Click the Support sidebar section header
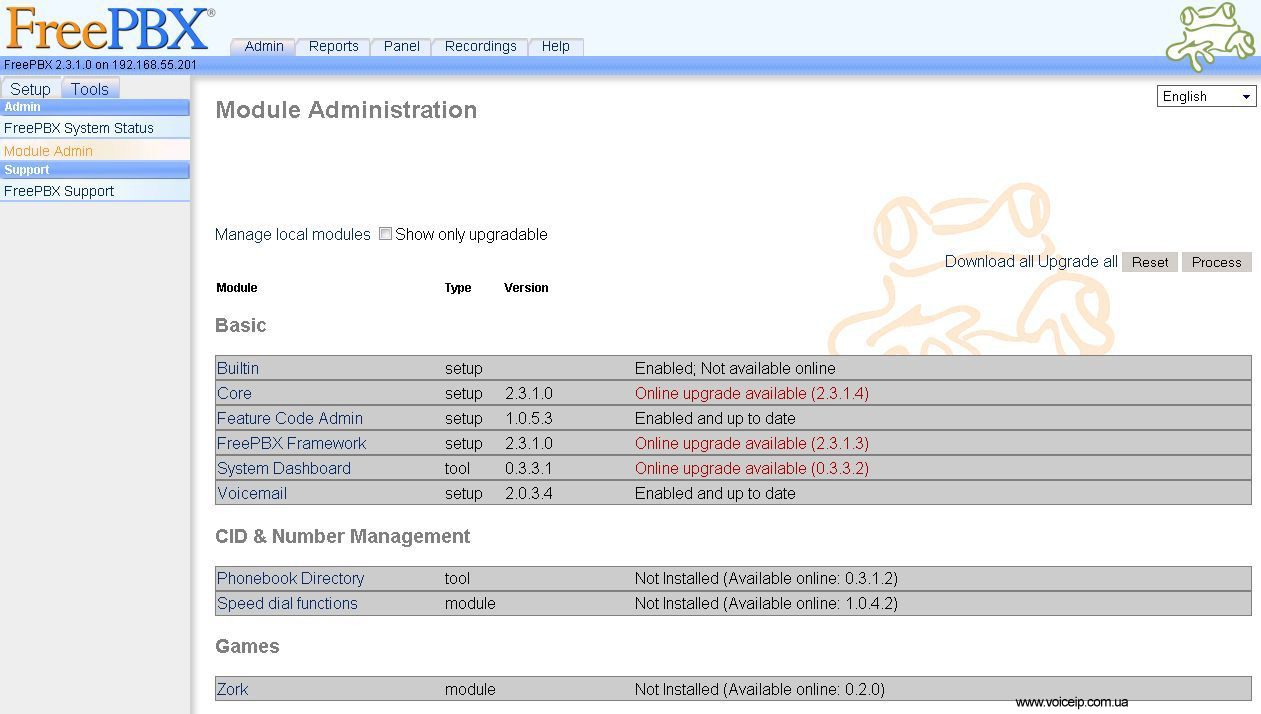This screenshot has width=1261, height=714. [95, 170]
